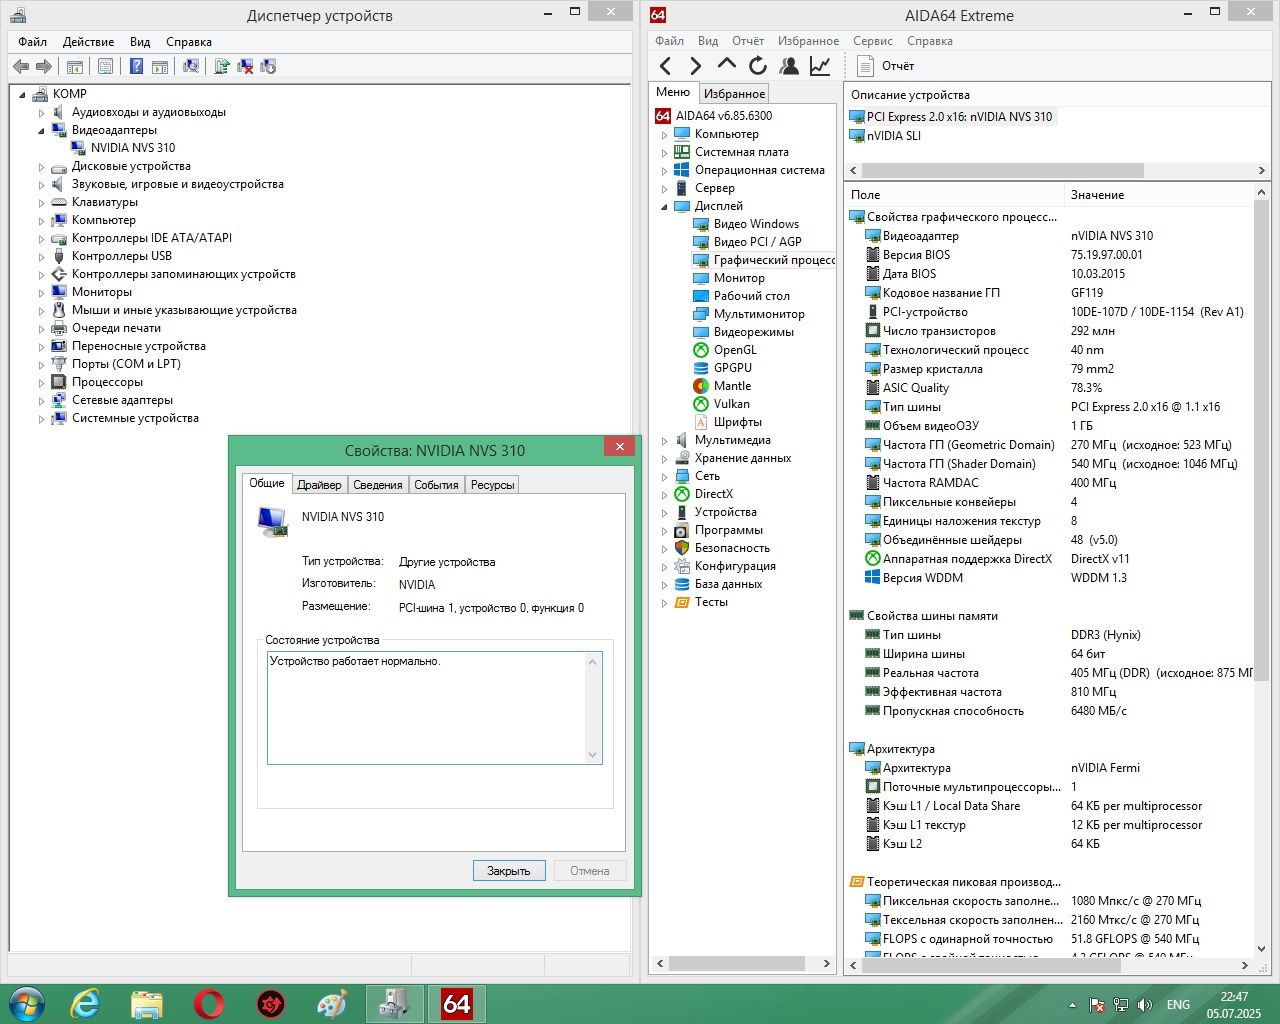This screenshot has width=1280, height=1024.
Task: Expand the Мультимедиа node in AIDA64
Action: (x=664, y=440)
